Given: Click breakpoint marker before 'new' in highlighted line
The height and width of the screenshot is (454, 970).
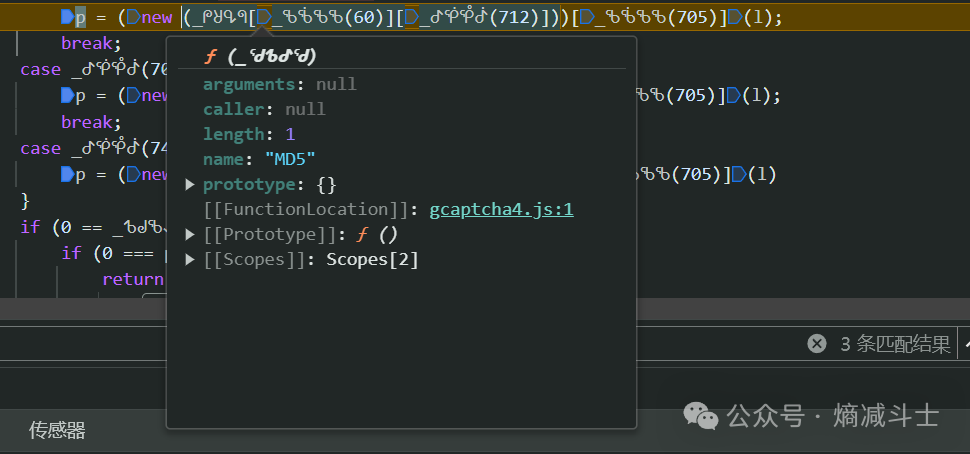Looking at the screenshot, I should coord(132,17).
